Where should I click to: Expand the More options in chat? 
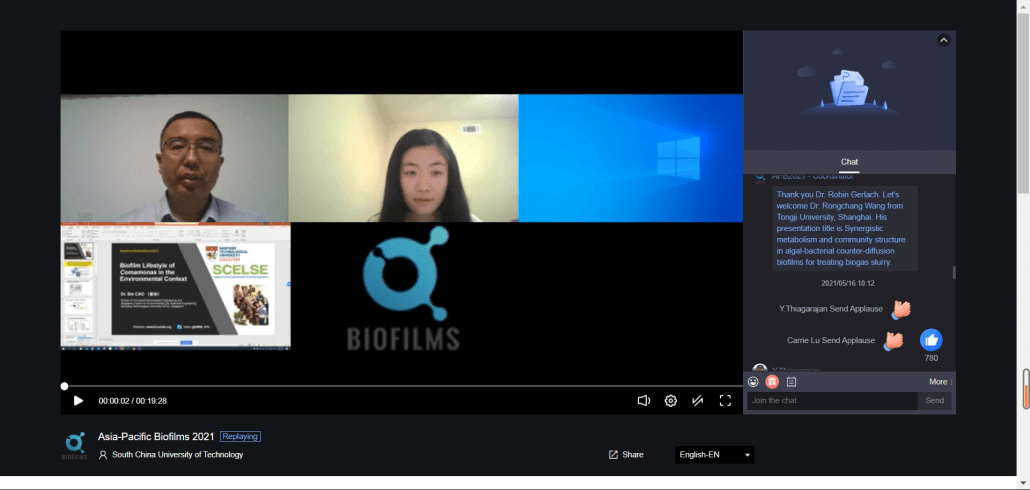click(x=940, y=382)
